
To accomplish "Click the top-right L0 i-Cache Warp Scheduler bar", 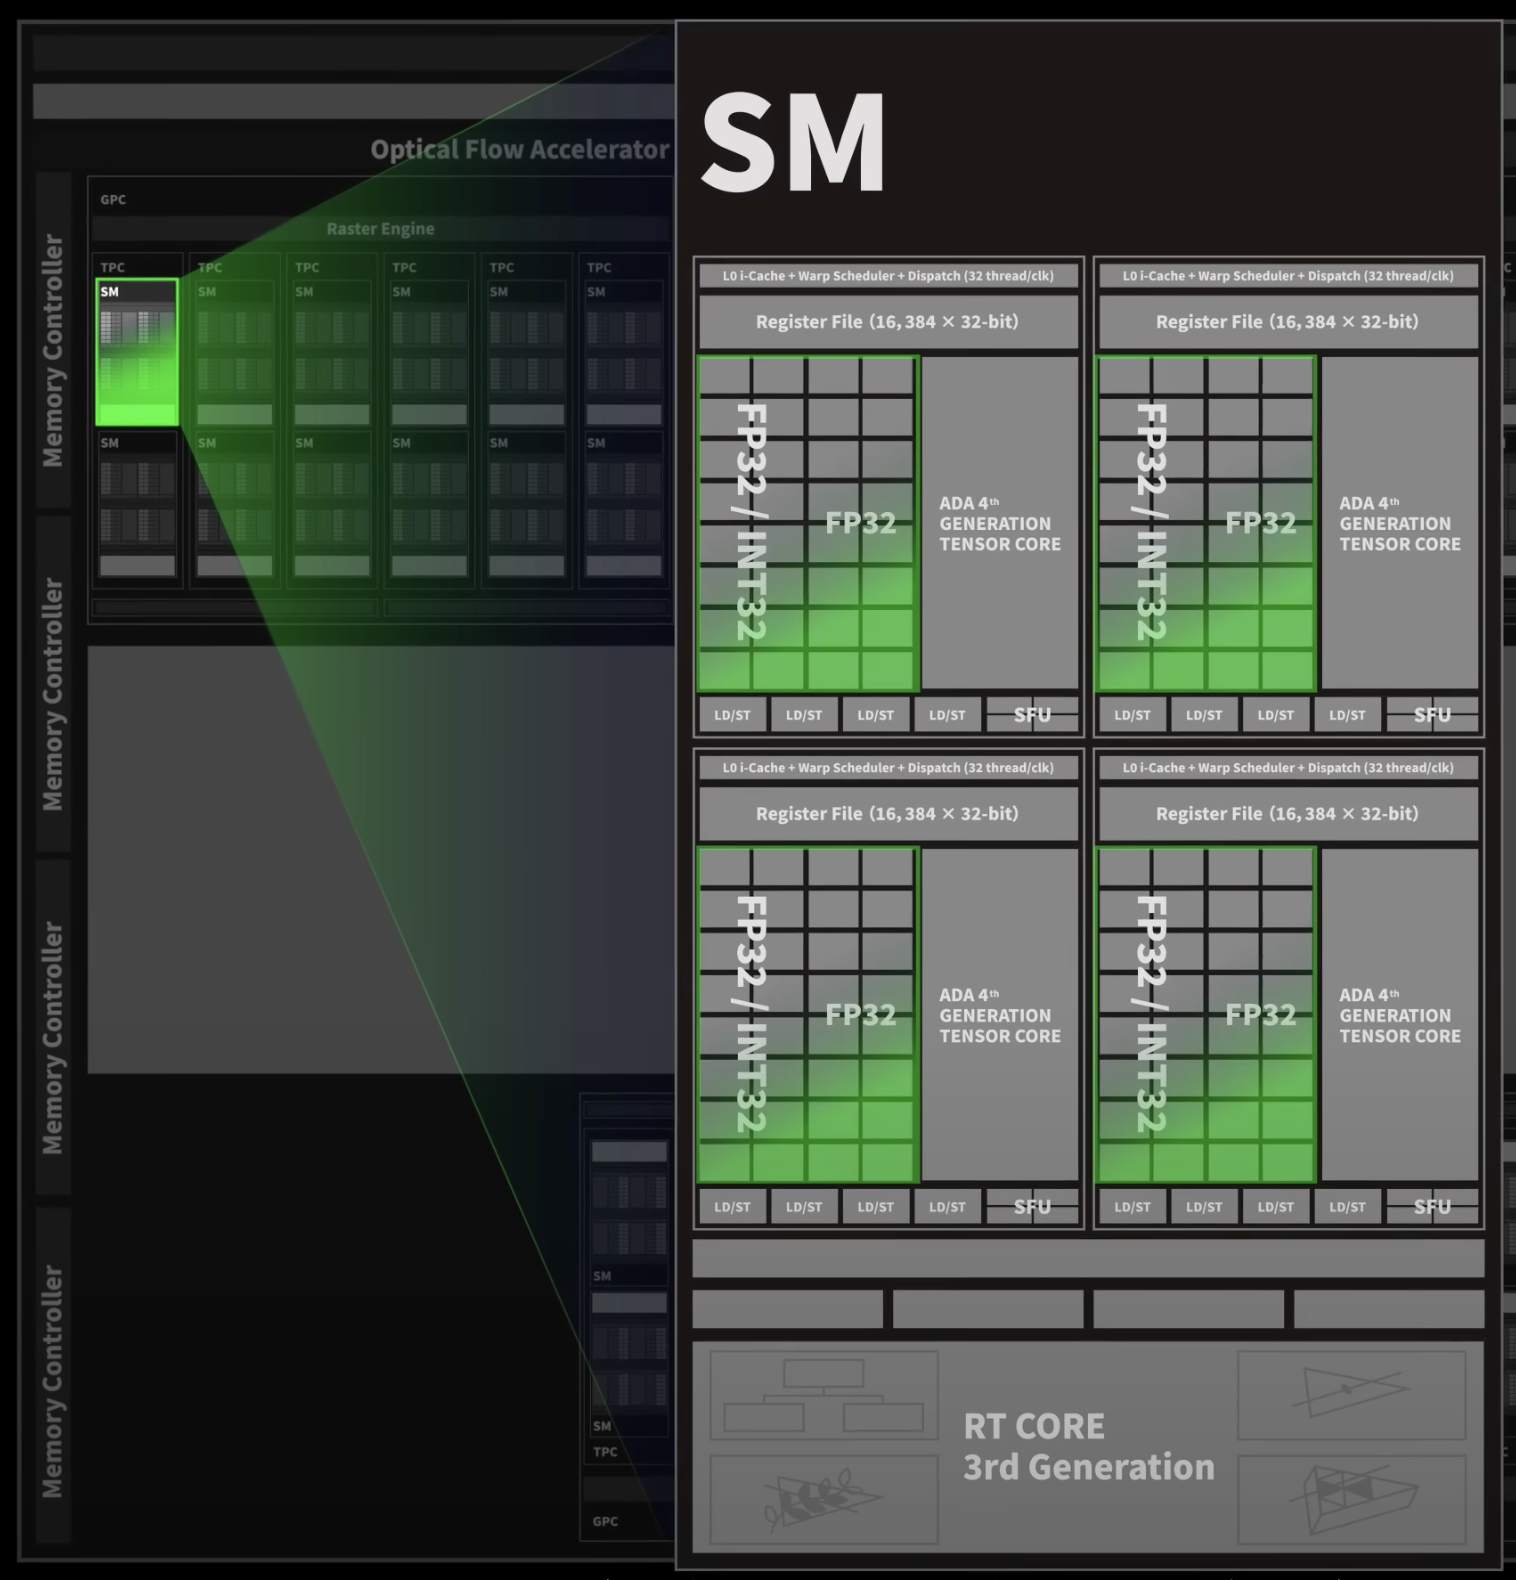I will tap(1287, 276).
